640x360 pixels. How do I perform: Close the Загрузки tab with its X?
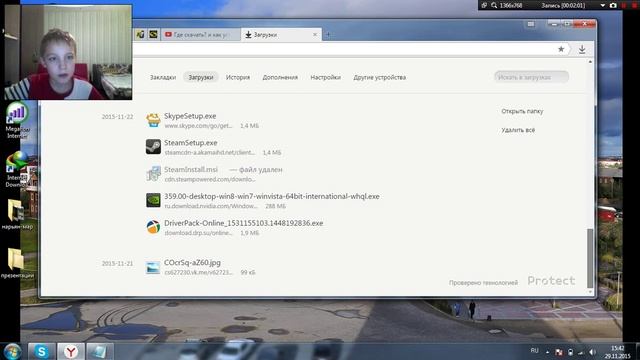tap(315, 35)
